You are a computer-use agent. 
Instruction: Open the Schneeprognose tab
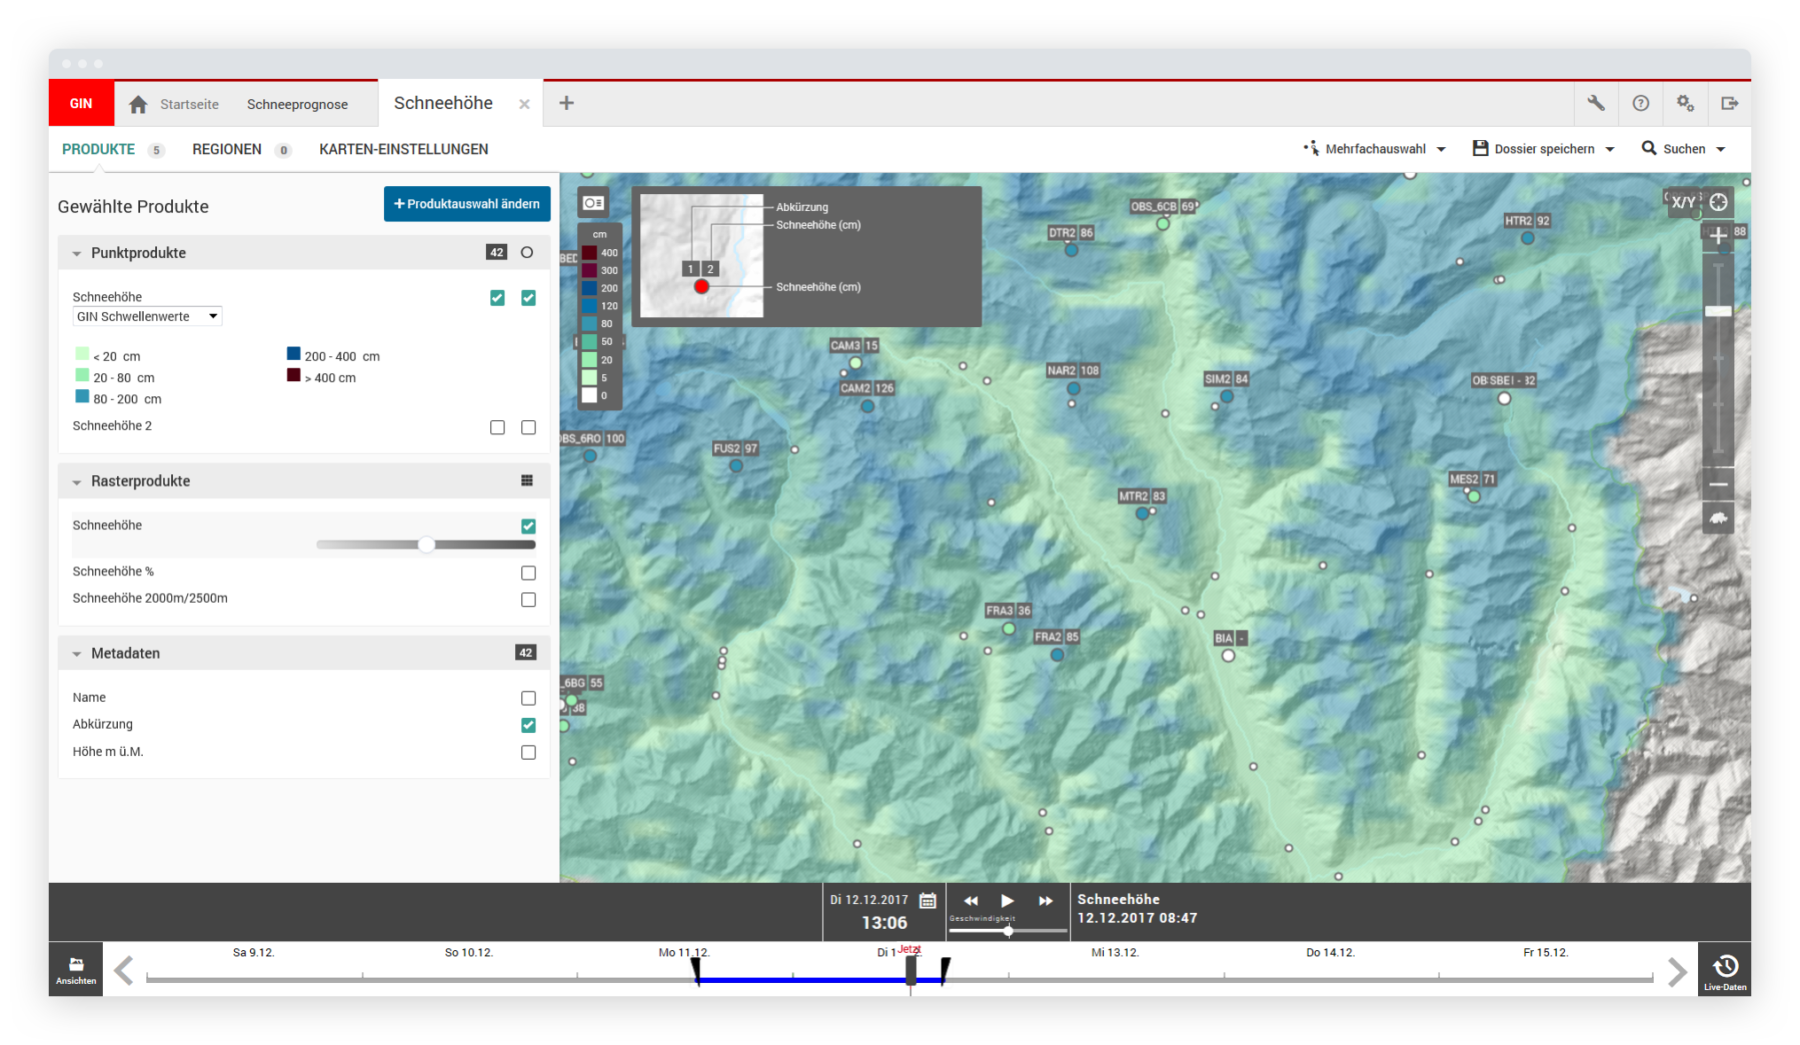pos(297,104)
